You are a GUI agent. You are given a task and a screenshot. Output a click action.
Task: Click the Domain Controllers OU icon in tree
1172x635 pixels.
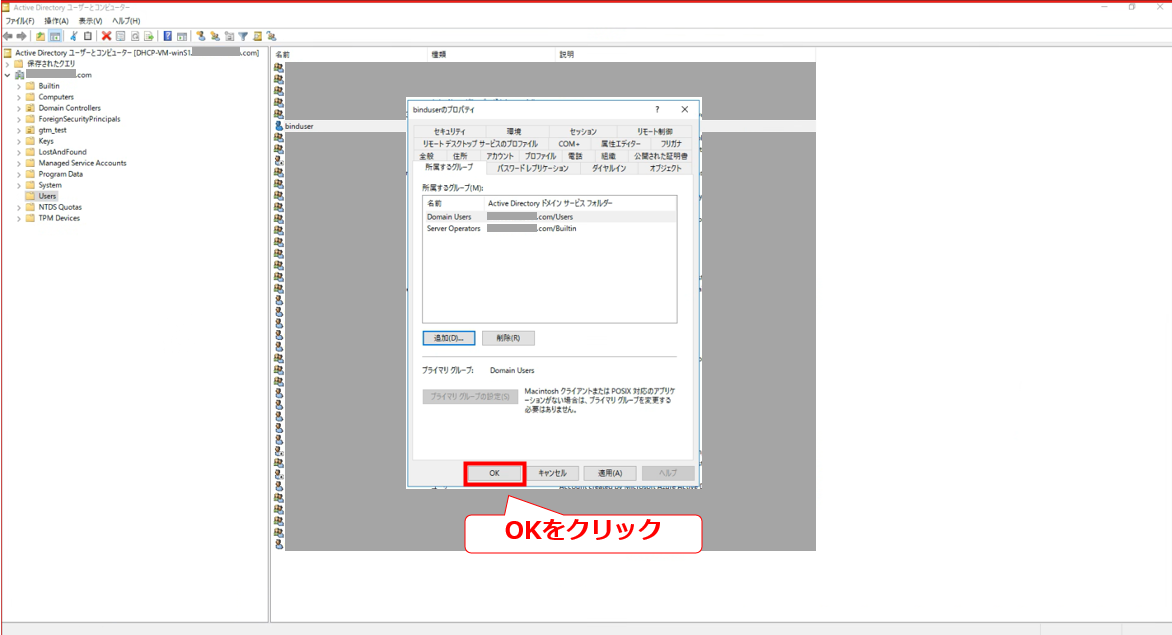coord(31,108)
